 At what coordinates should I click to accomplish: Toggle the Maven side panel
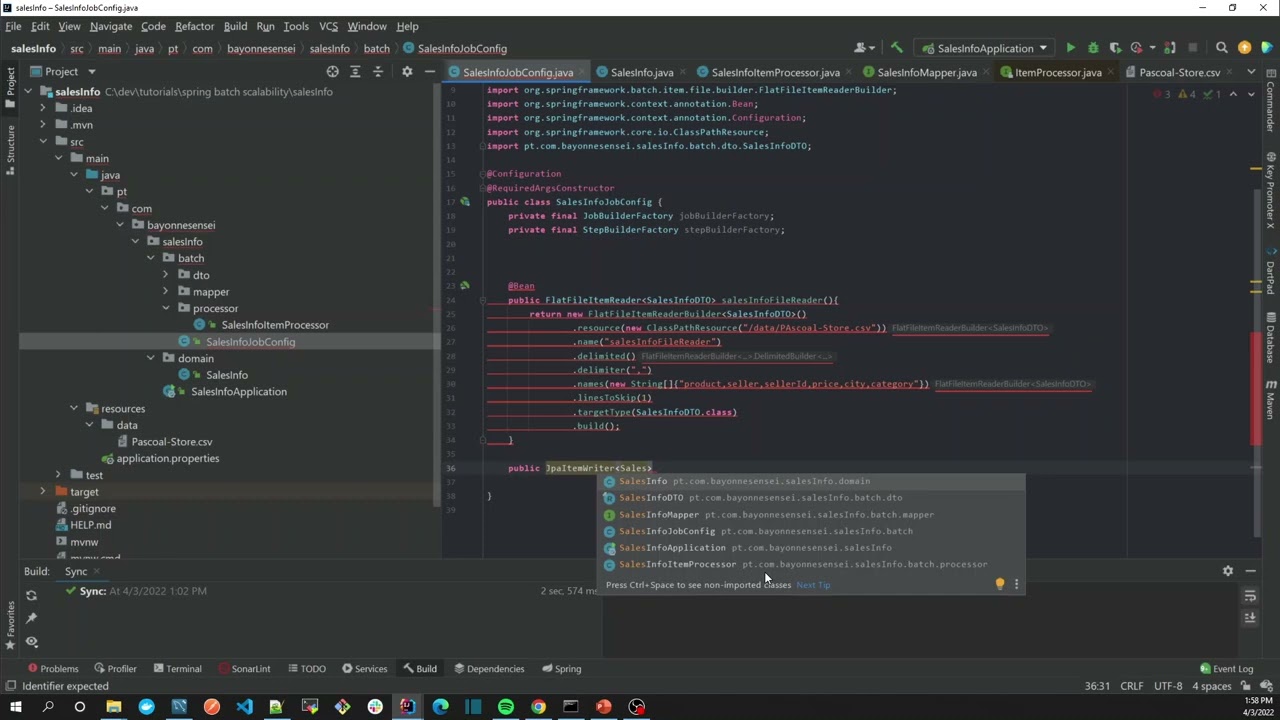(1270, 400)
